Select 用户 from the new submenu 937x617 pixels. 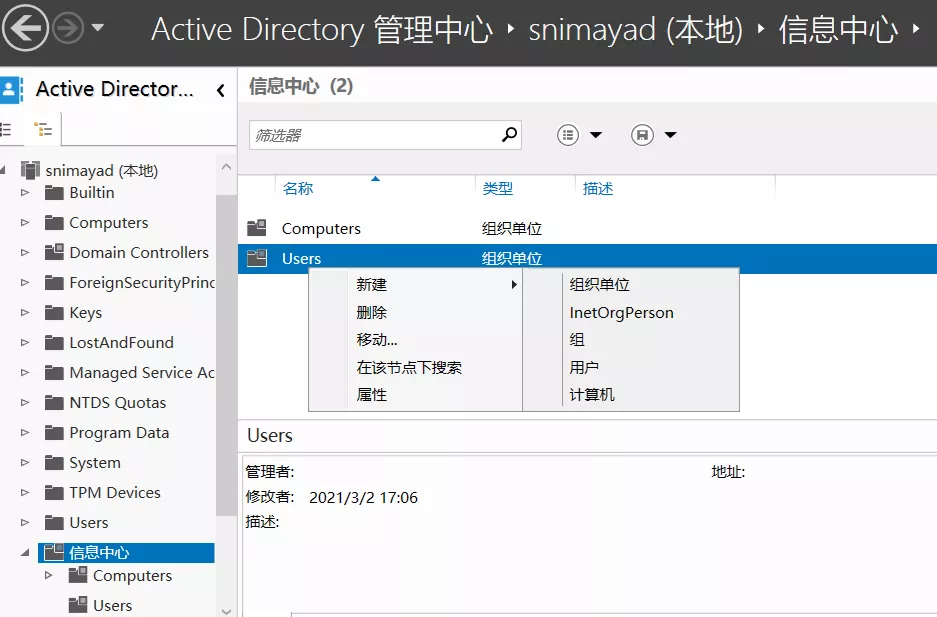click(584, 367)
